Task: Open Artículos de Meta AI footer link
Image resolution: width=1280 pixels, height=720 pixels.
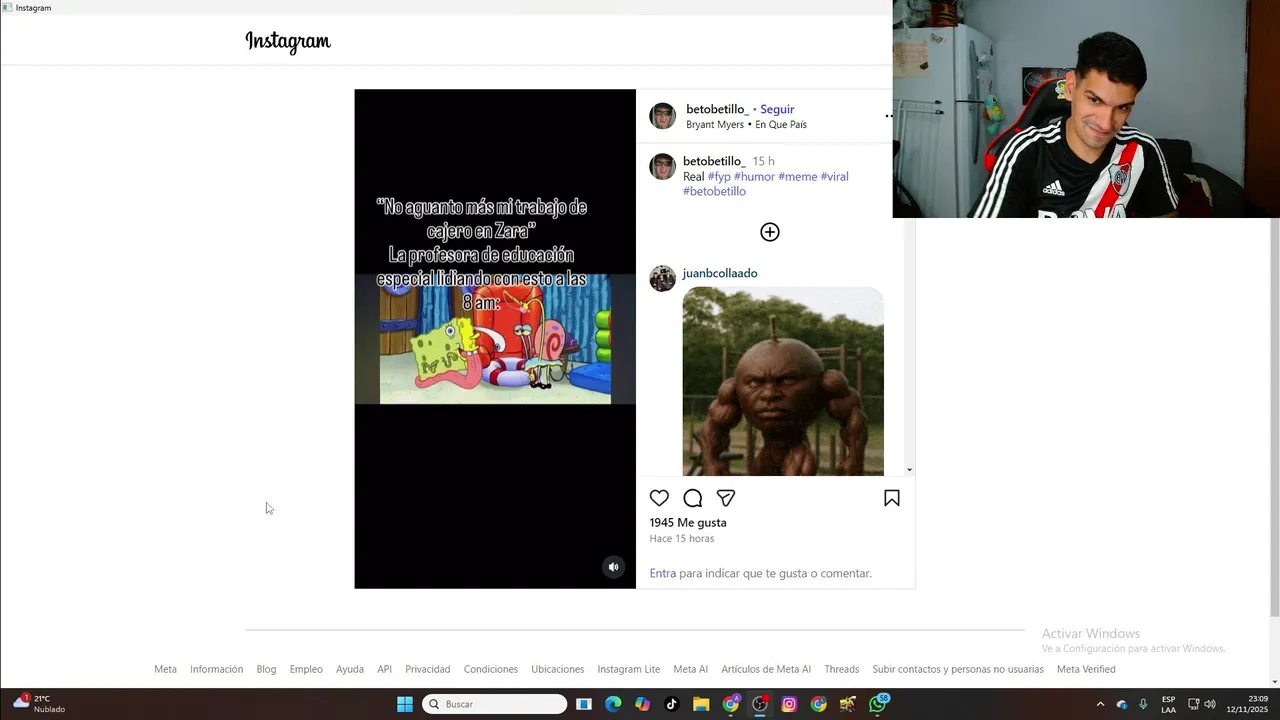Action: click(x=766, y=669)
